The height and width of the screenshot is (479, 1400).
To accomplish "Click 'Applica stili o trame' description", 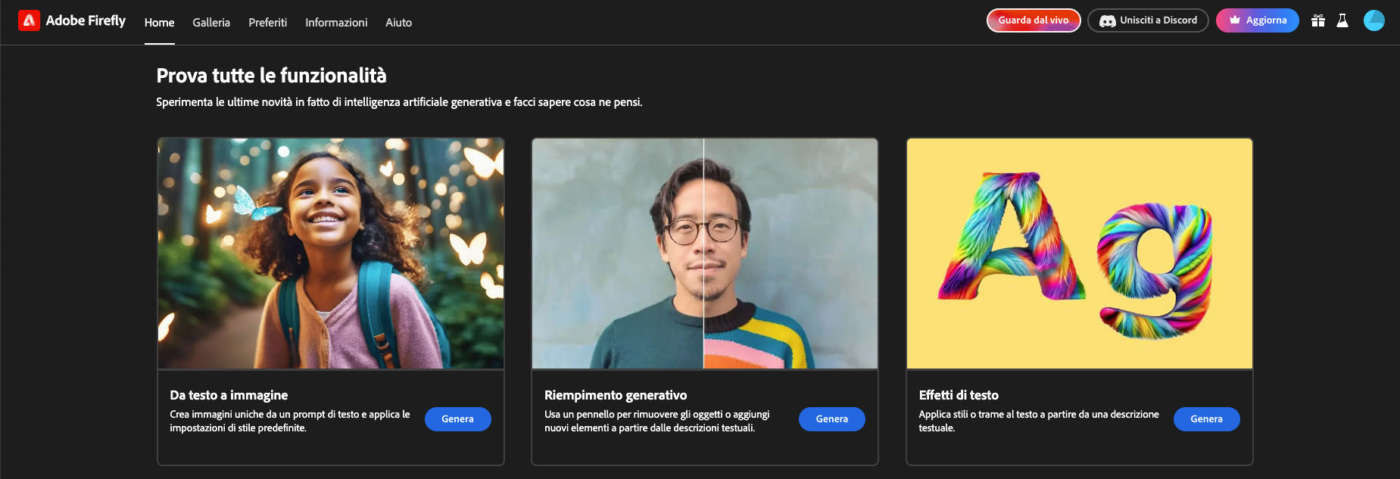I will click(1039, 421).
